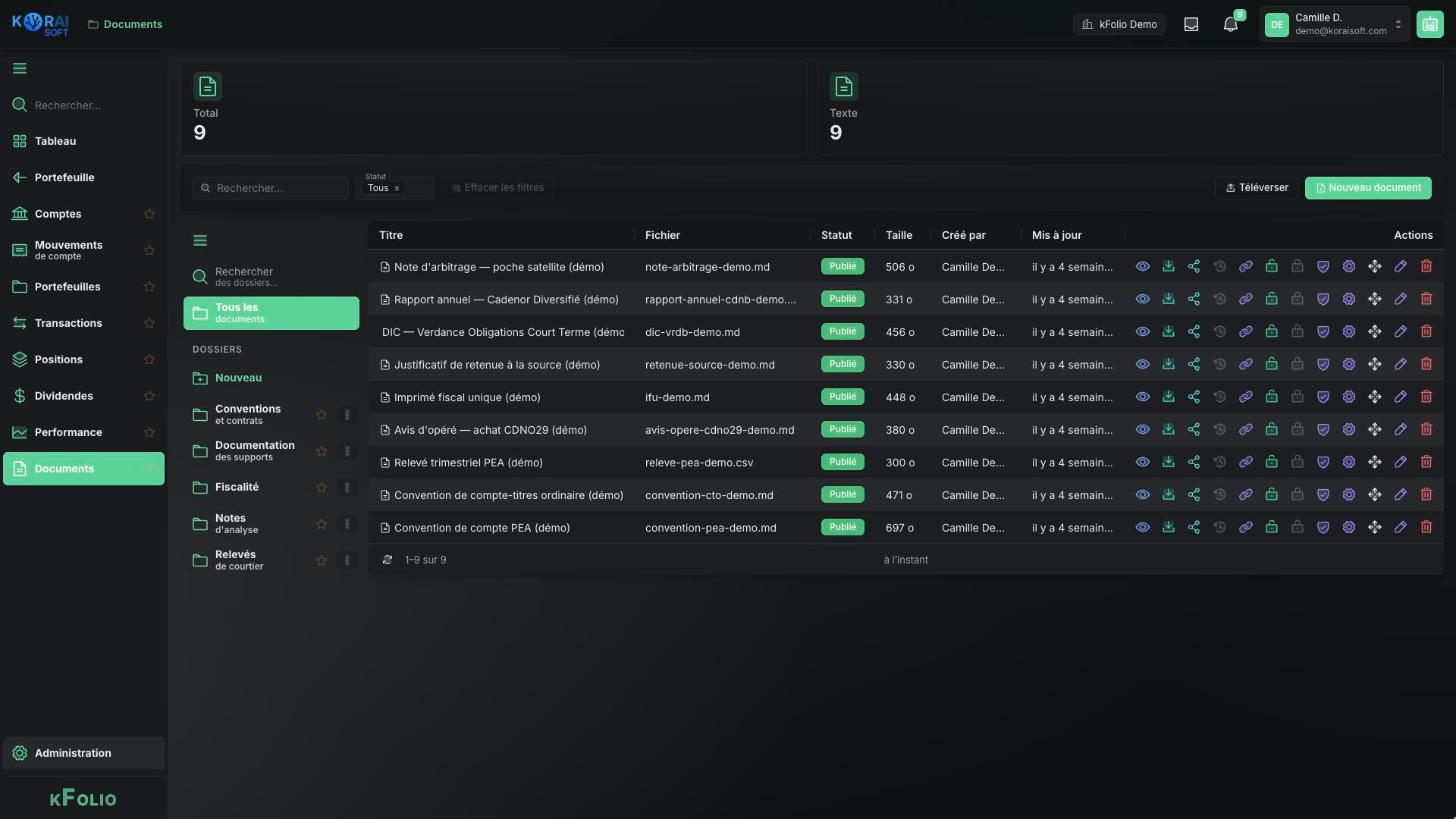The image size is (1456, 819).
Task: Open options menu for Notes d'analyse folder
Action: click(x=347, y=524)
